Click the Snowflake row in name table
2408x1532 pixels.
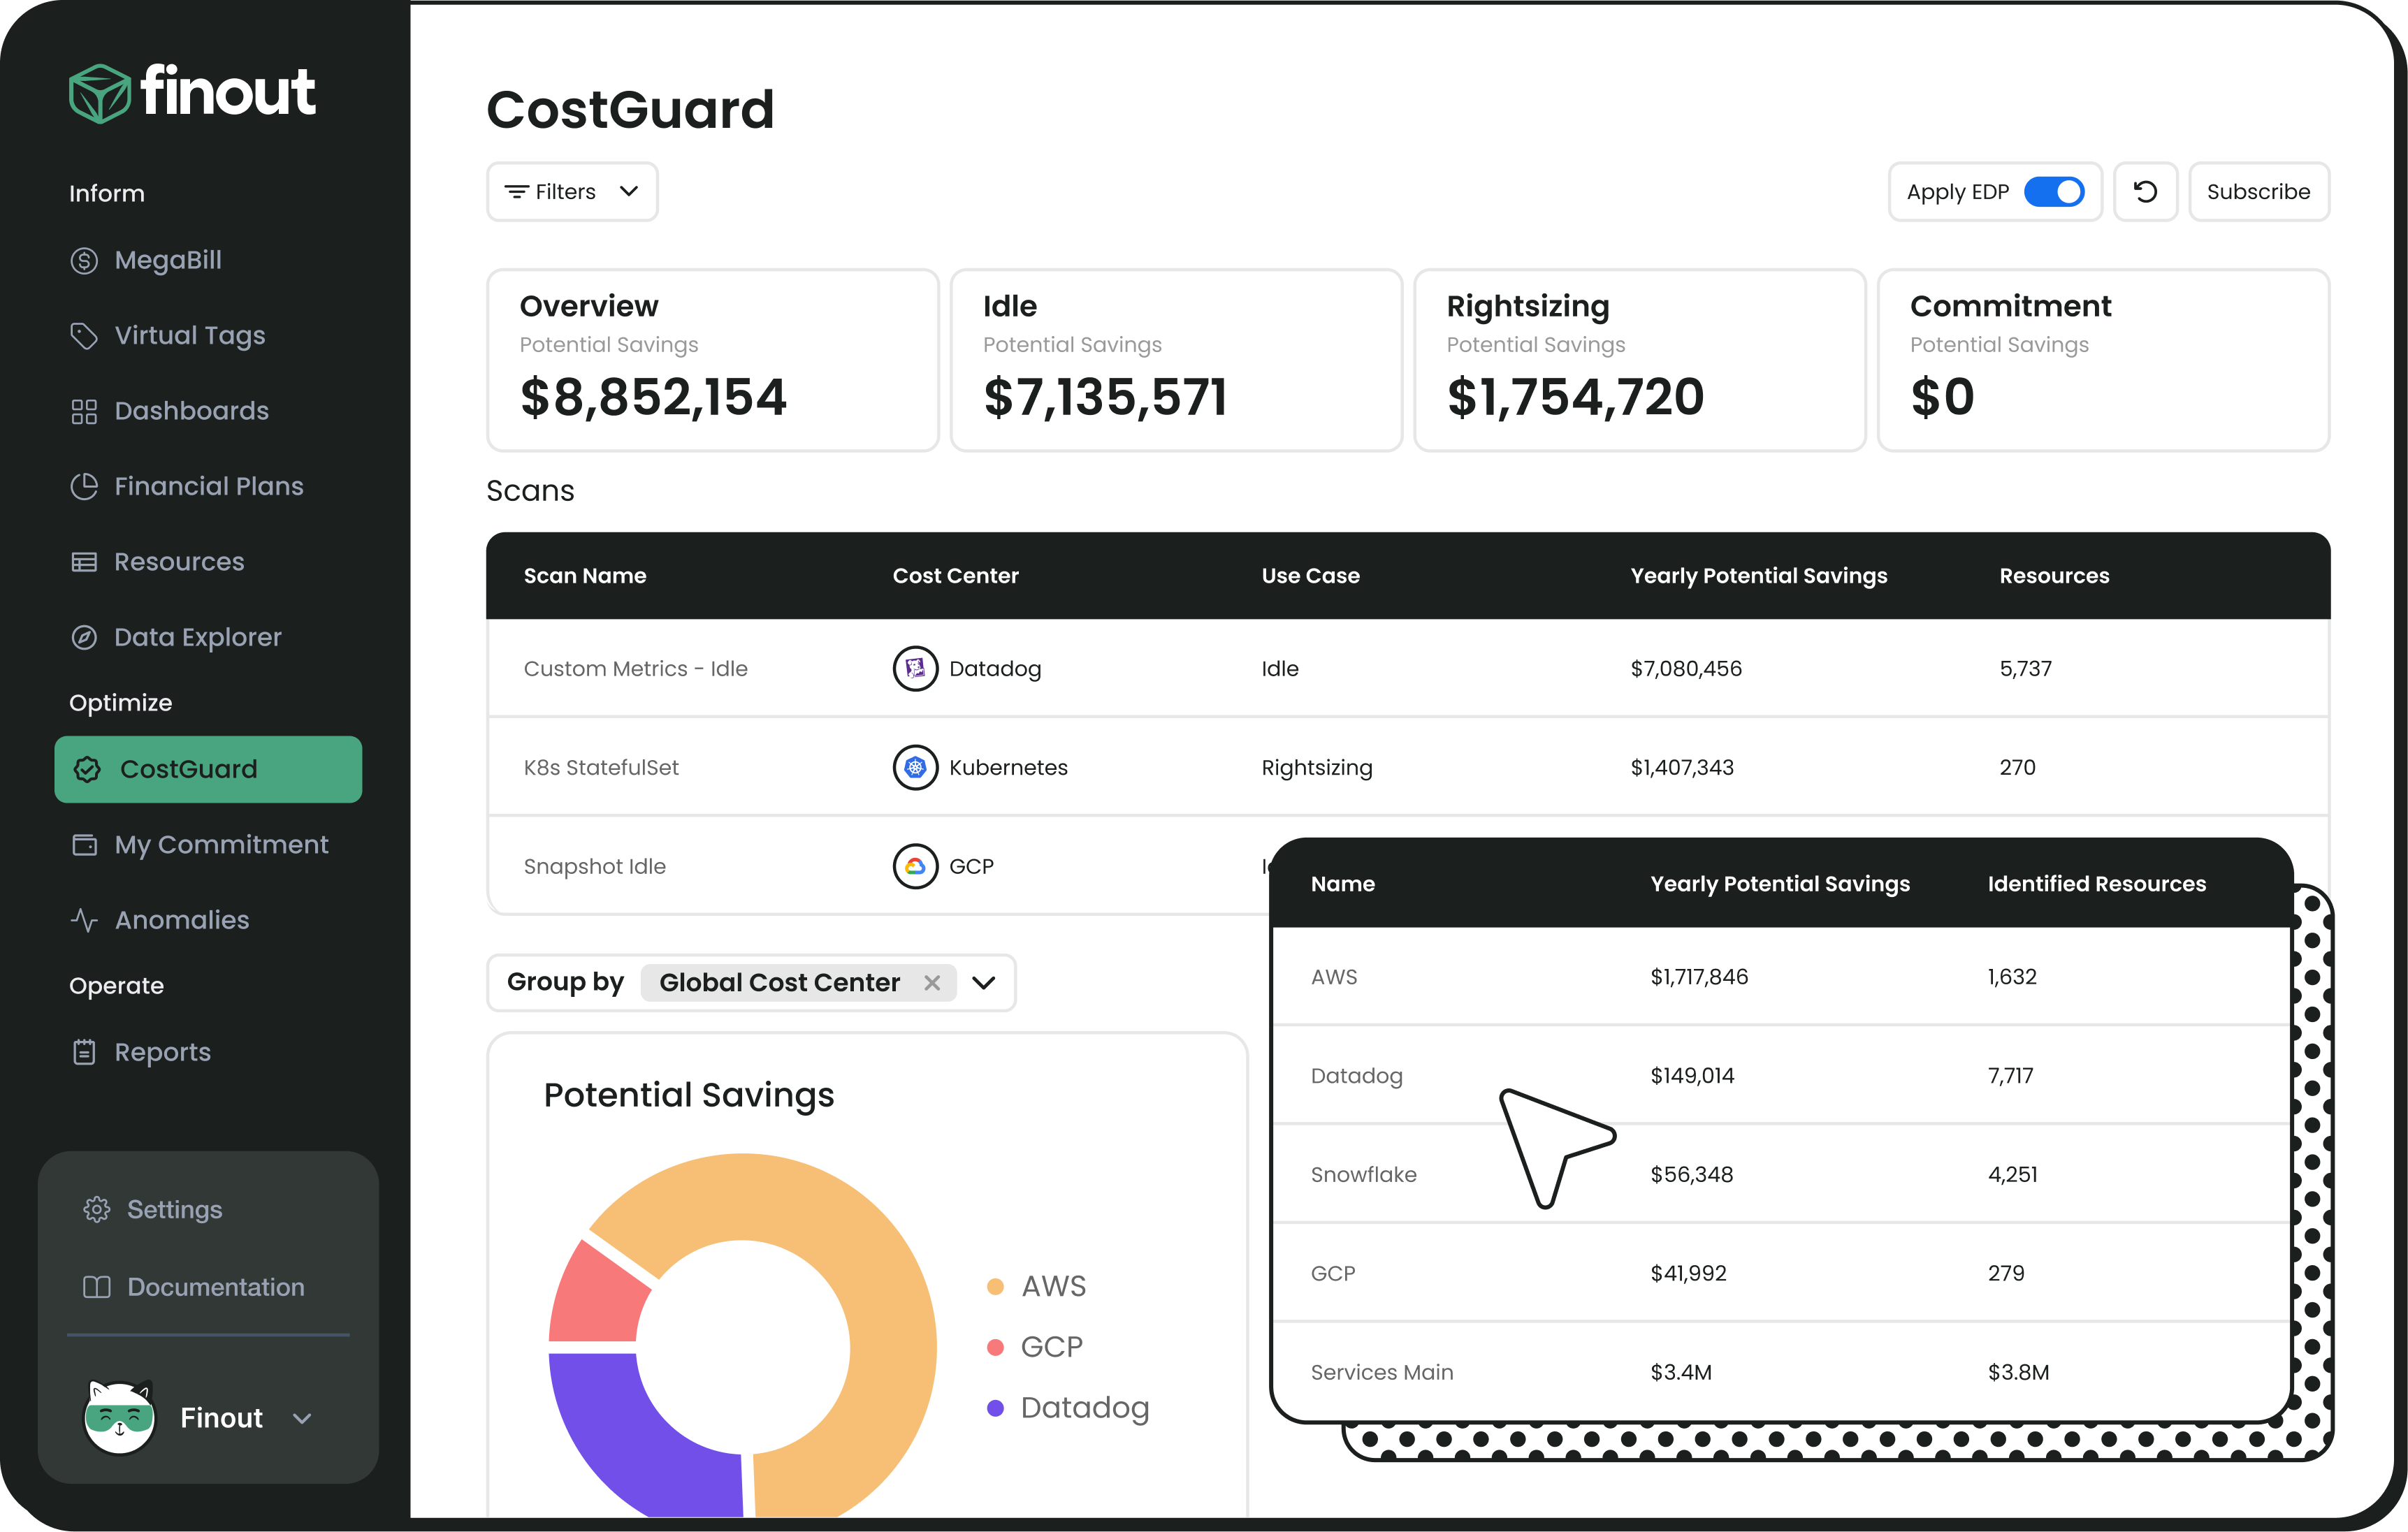coord(1781,1175)
